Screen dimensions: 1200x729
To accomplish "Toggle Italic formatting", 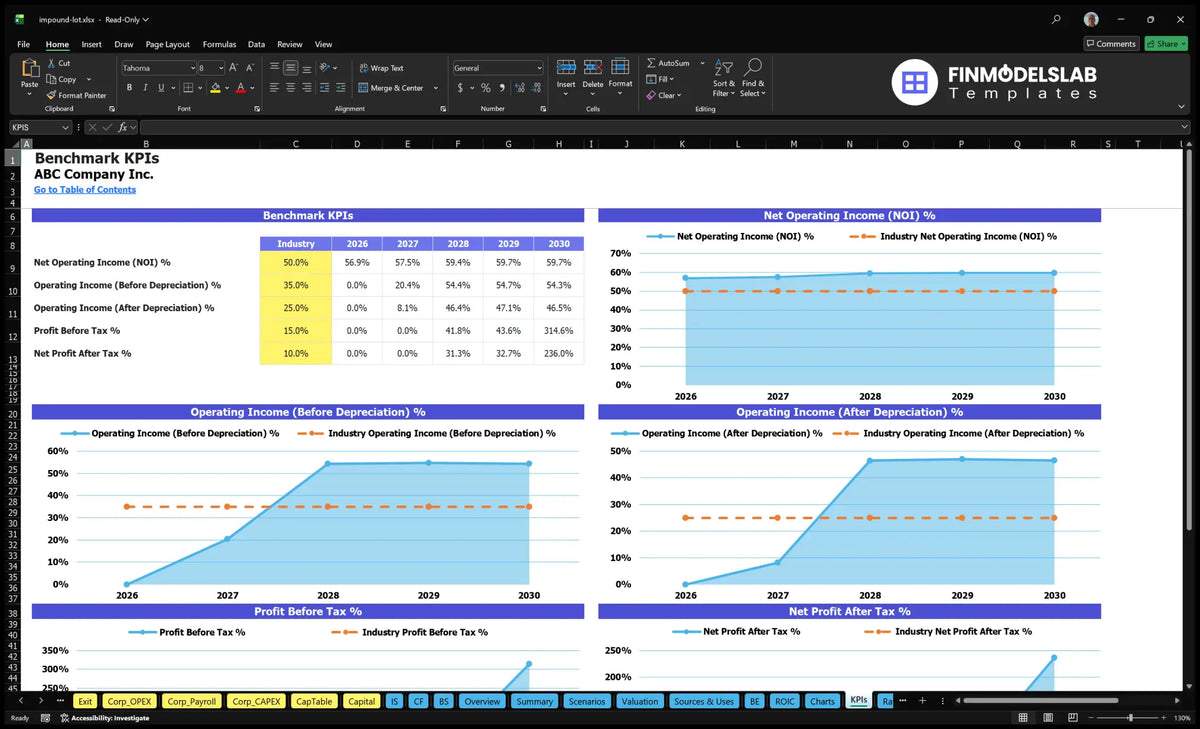I will (146, 88).
